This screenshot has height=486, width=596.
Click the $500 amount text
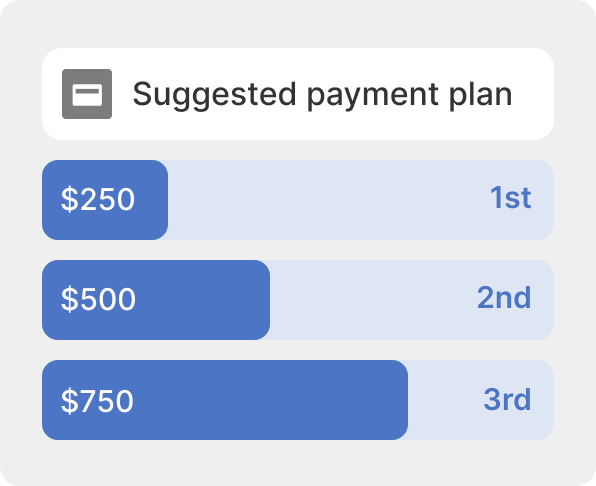(98, 299)
